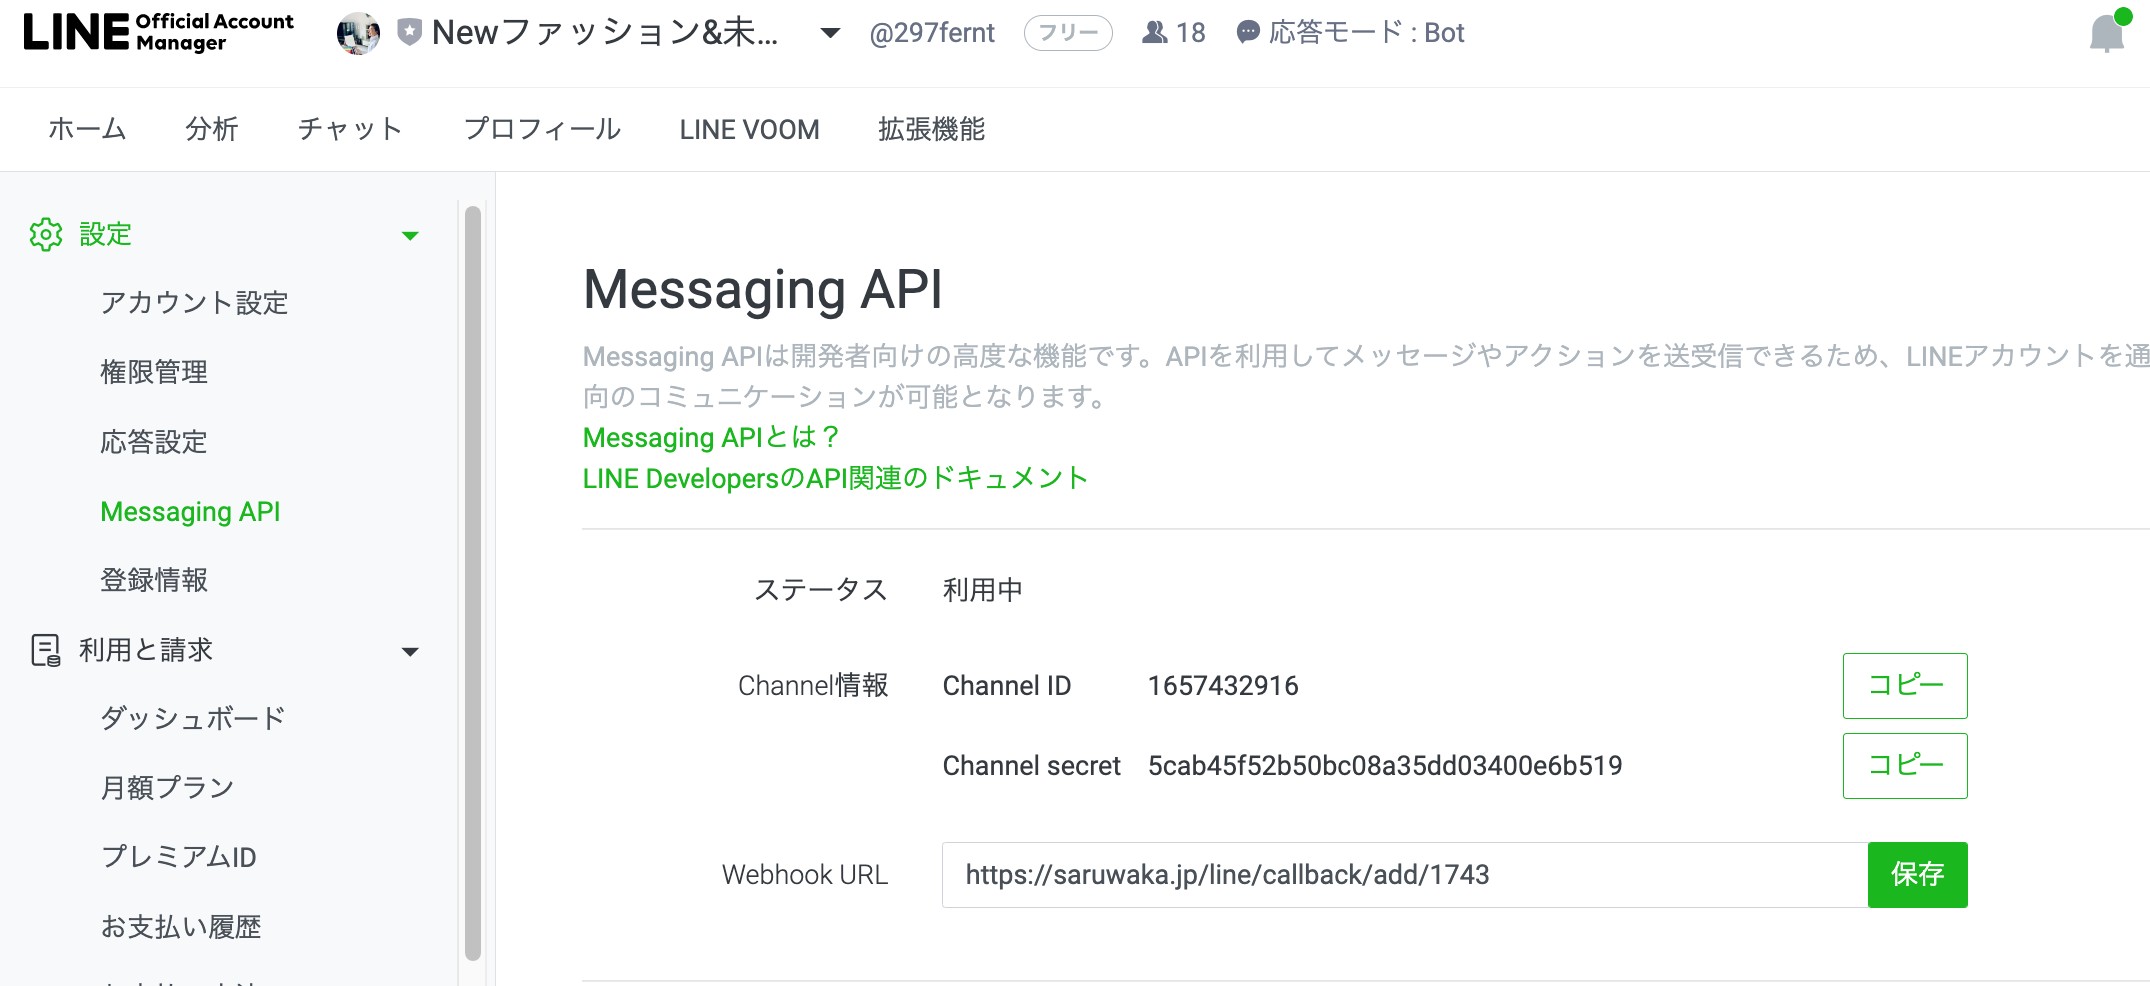Screen dimensions: 2150x986
Task: Click the 設定 gear icon in sidebar
Action: 46,235
